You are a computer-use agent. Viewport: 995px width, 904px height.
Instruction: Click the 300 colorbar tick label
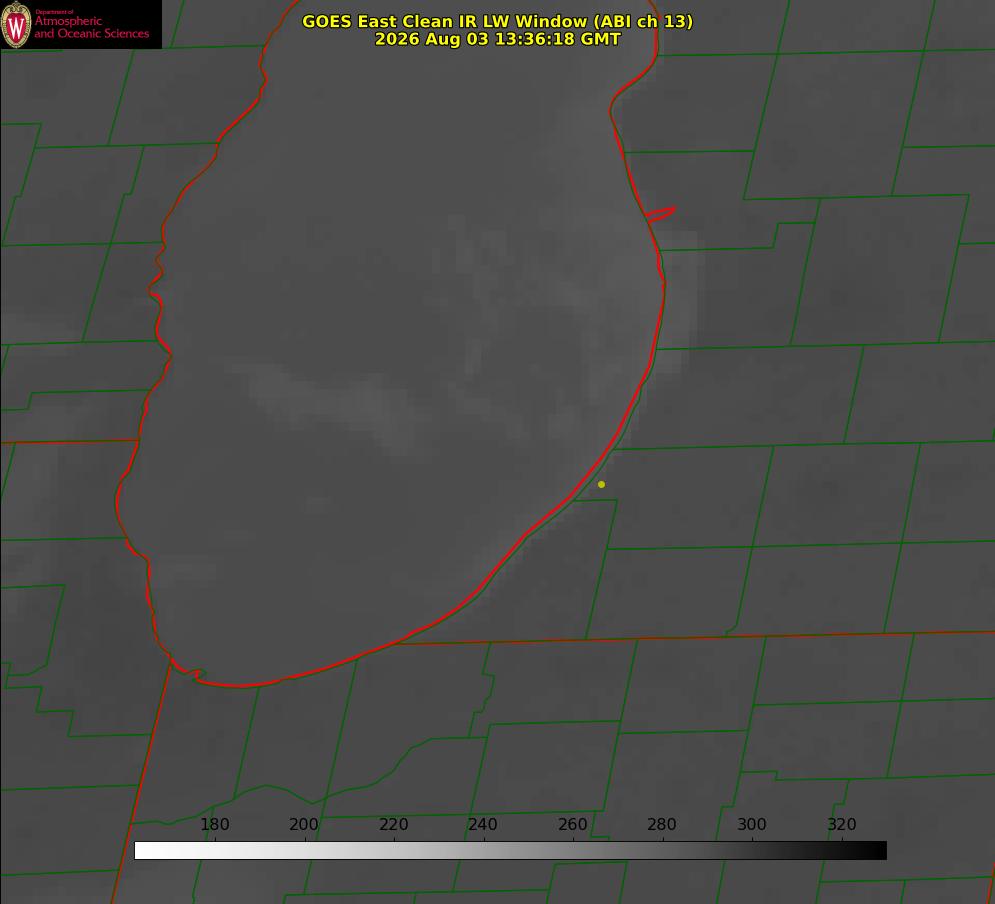(x=752, y=824)
